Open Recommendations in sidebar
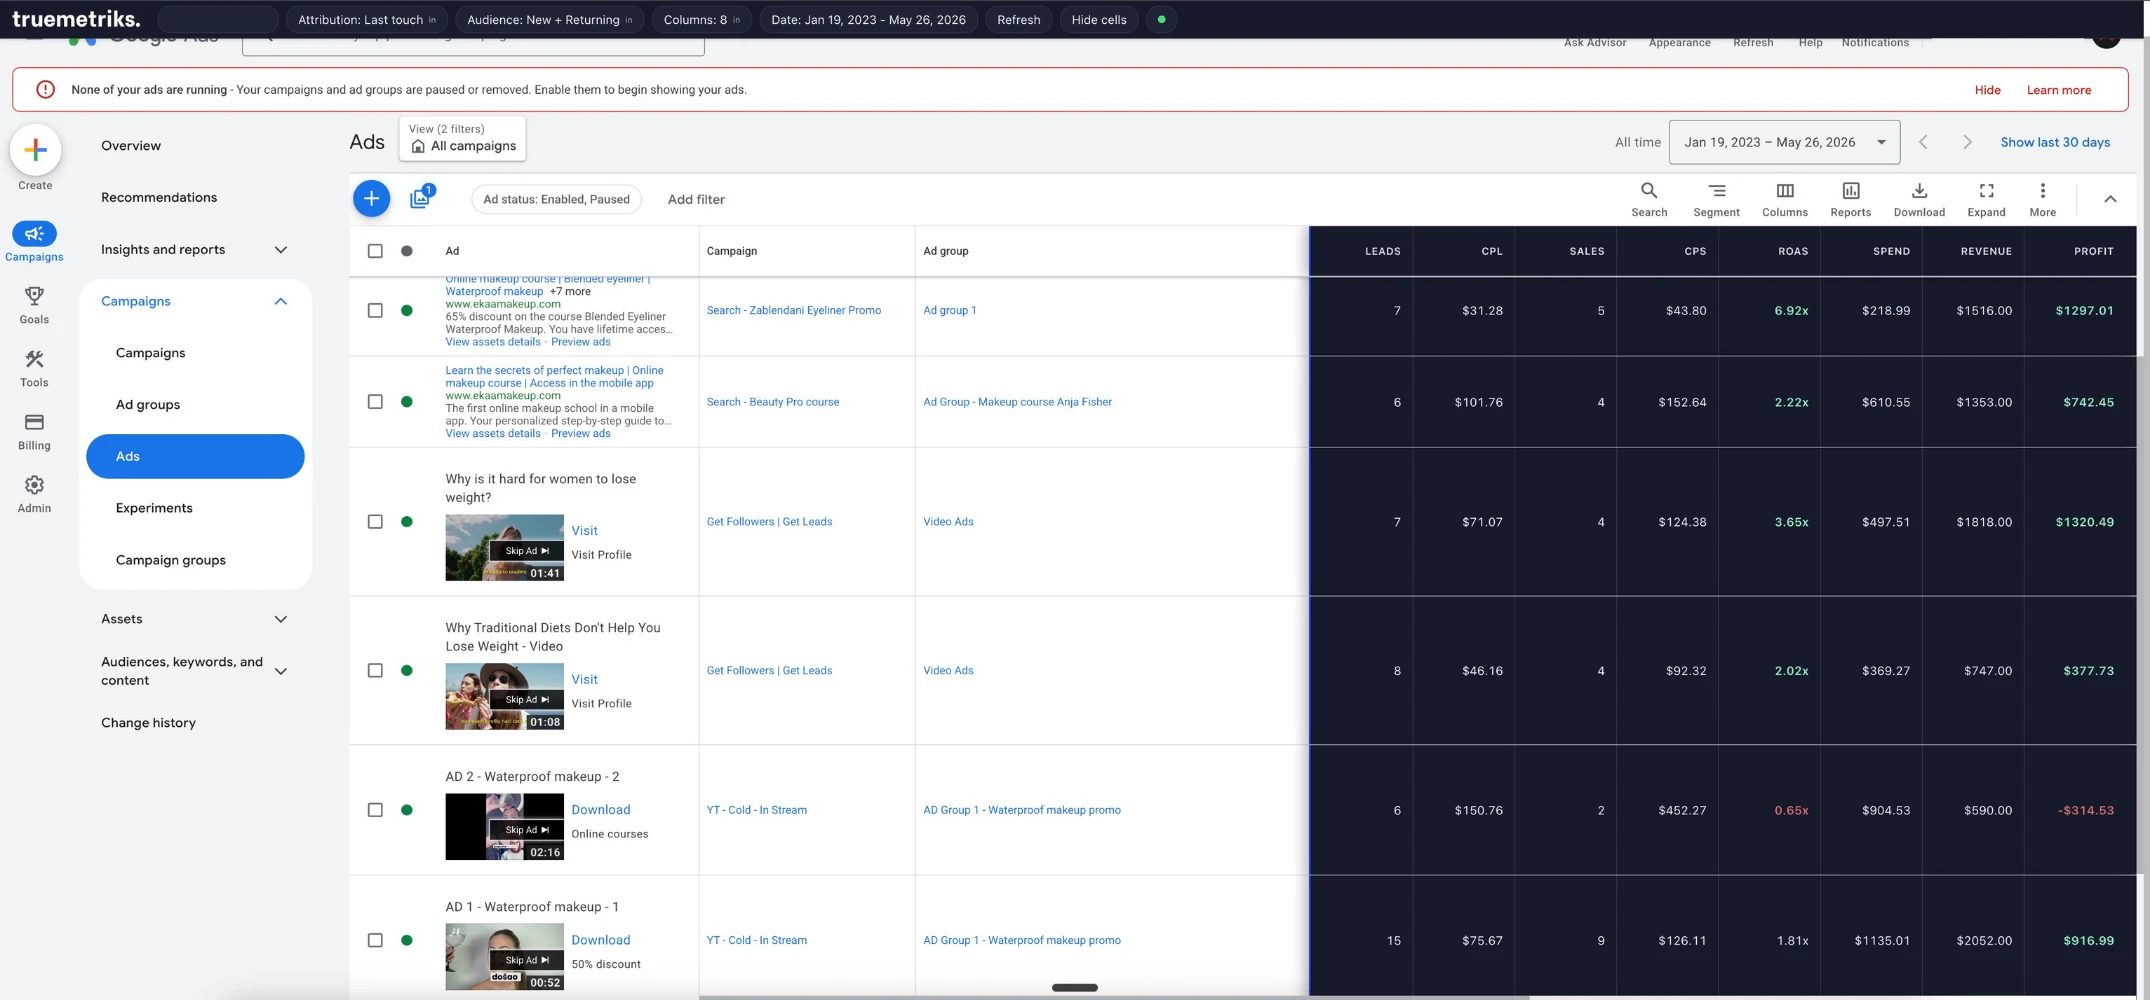The image size is (2150, 1000). [159, 197]
